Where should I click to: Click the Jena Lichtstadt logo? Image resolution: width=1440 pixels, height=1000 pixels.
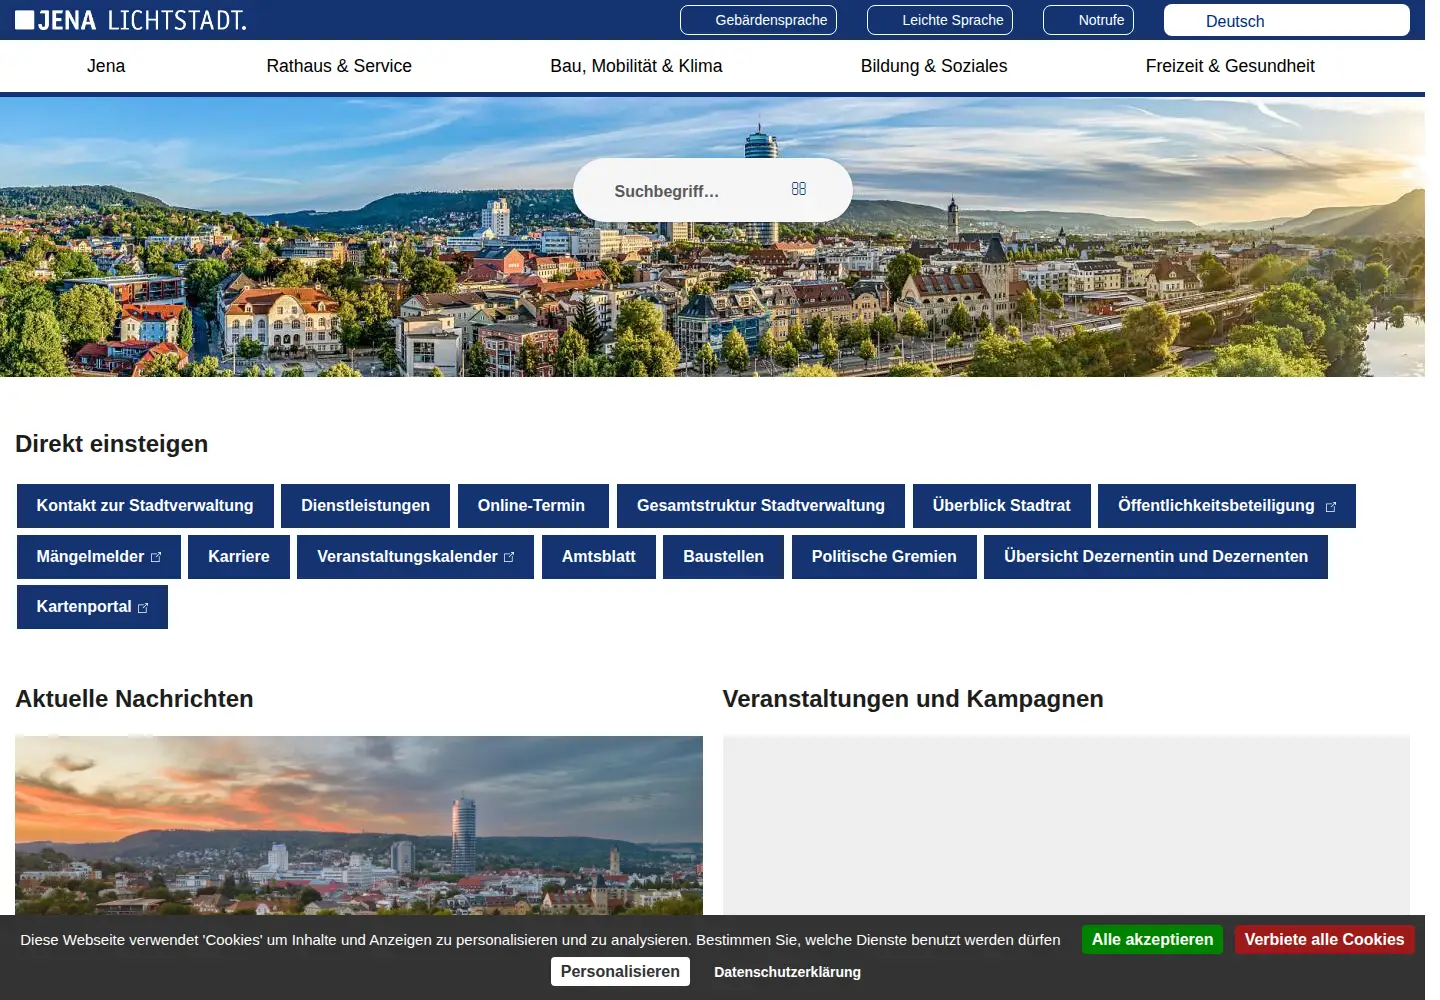coord(131,20)
